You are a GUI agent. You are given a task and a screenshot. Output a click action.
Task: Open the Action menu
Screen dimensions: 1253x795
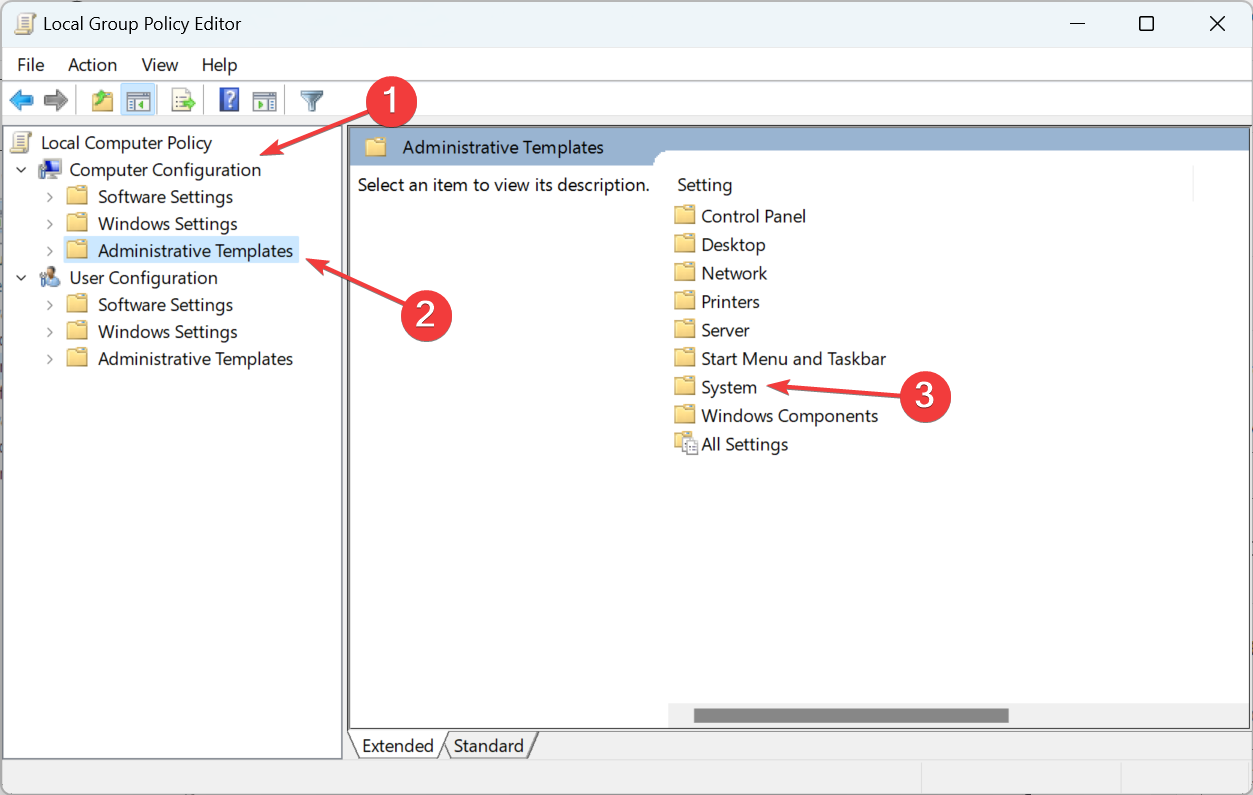92,65
